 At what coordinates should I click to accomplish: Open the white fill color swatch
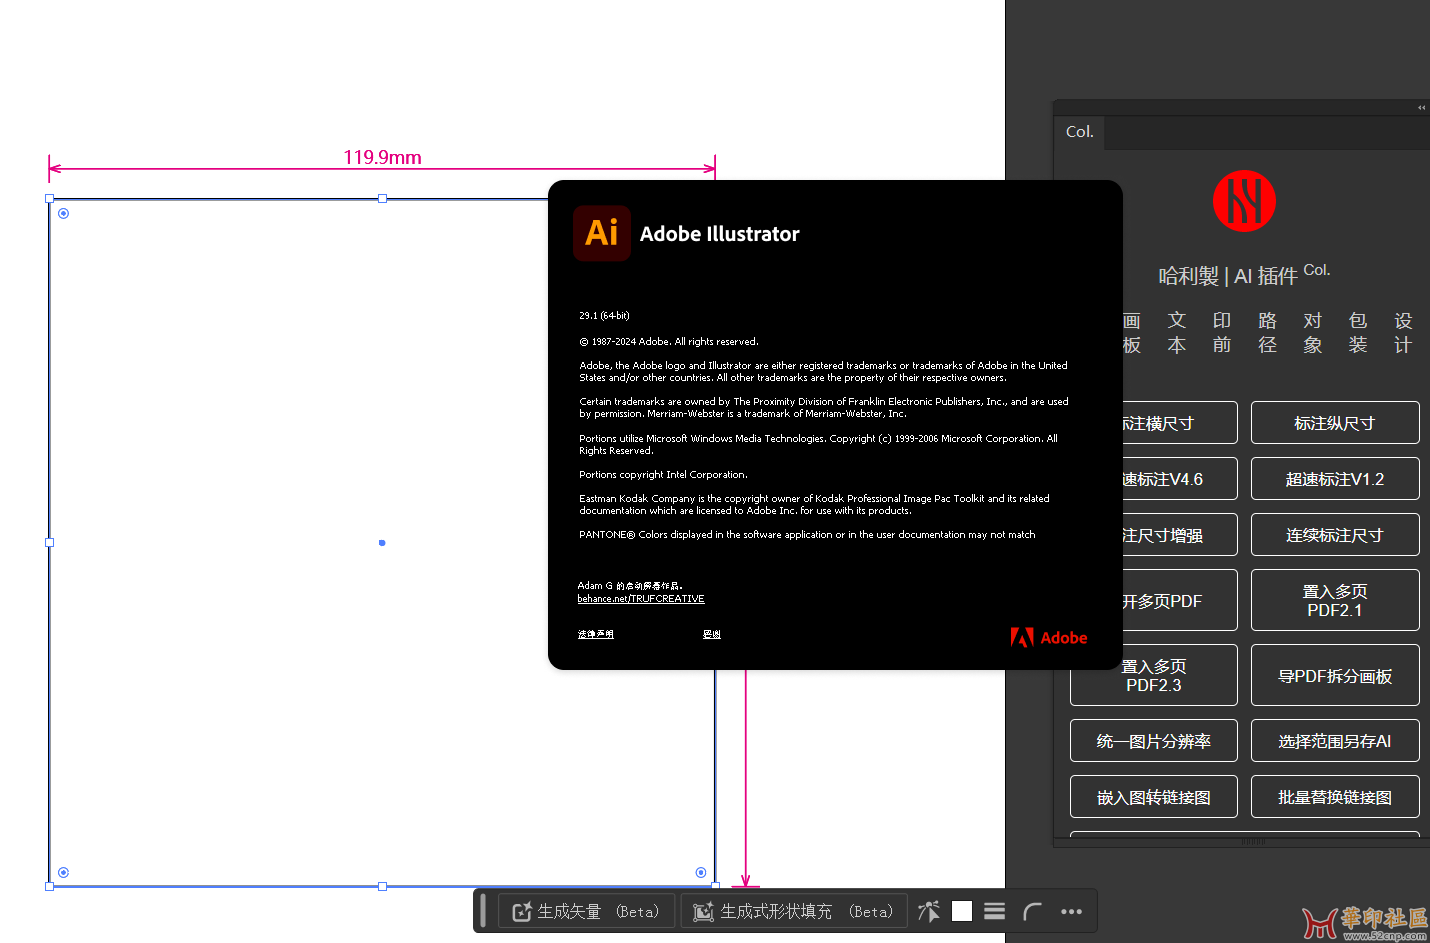pyautogui.click(x=962, y=911)
